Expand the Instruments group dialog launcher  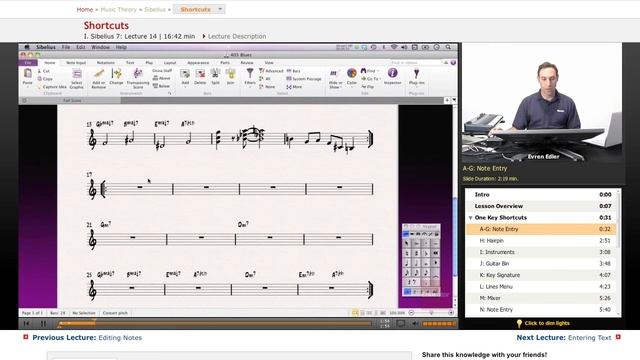tap(169, 93)
